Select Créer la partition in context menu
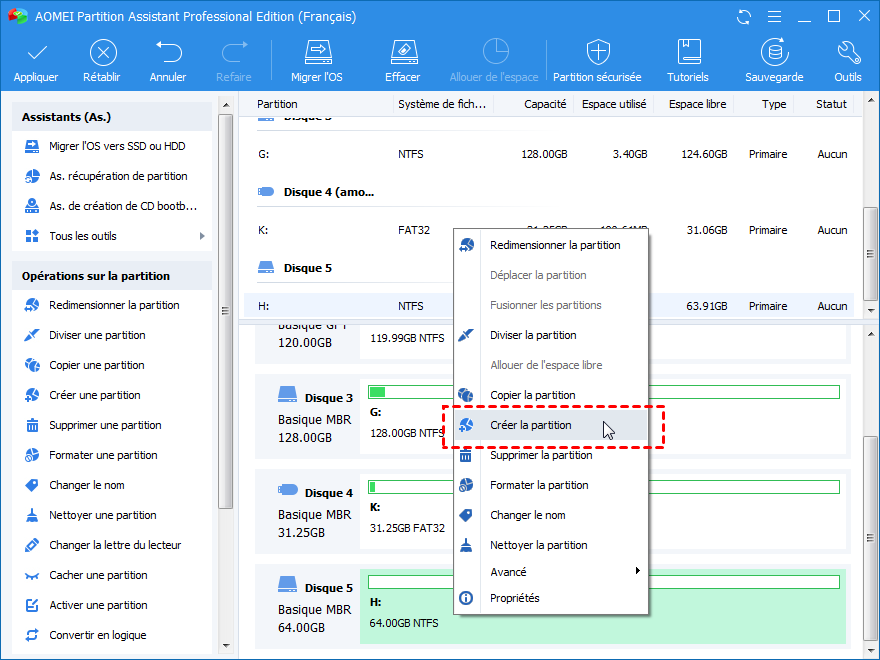The width and height of the screenshot is (880, 660). click(531, 425)
